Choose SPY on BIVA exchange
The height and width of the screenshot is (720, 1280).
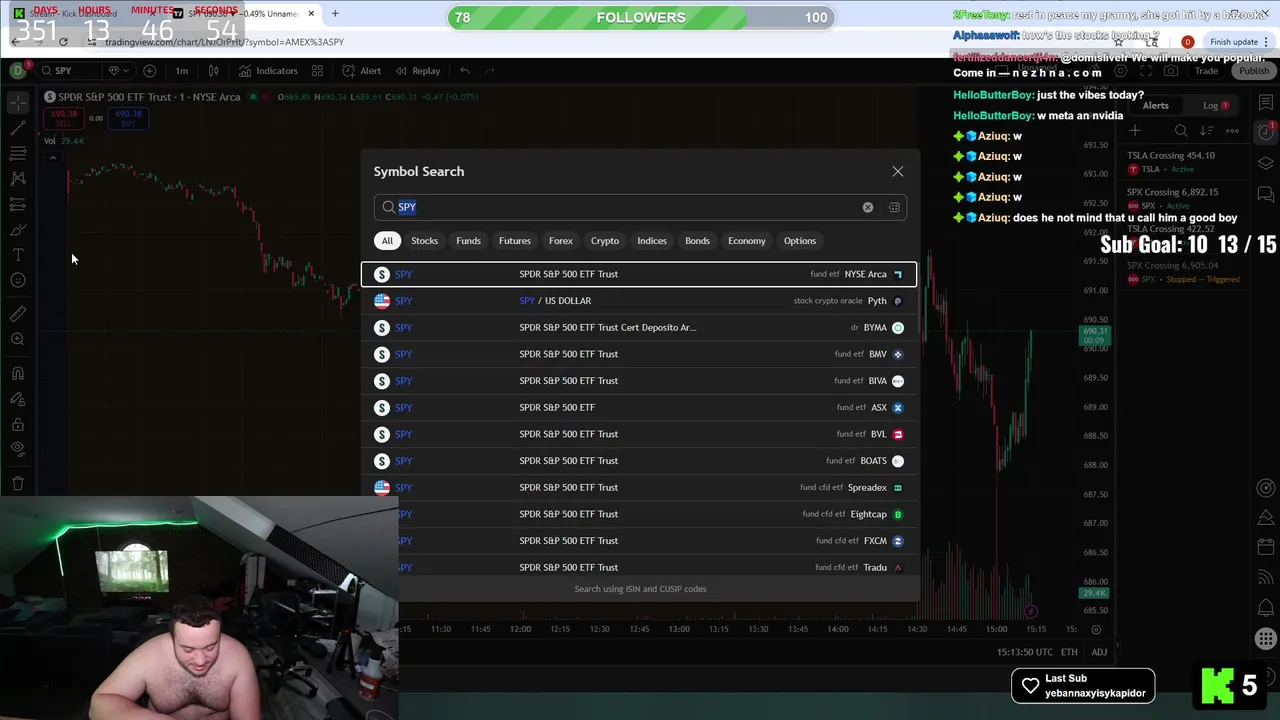[639, 381]
